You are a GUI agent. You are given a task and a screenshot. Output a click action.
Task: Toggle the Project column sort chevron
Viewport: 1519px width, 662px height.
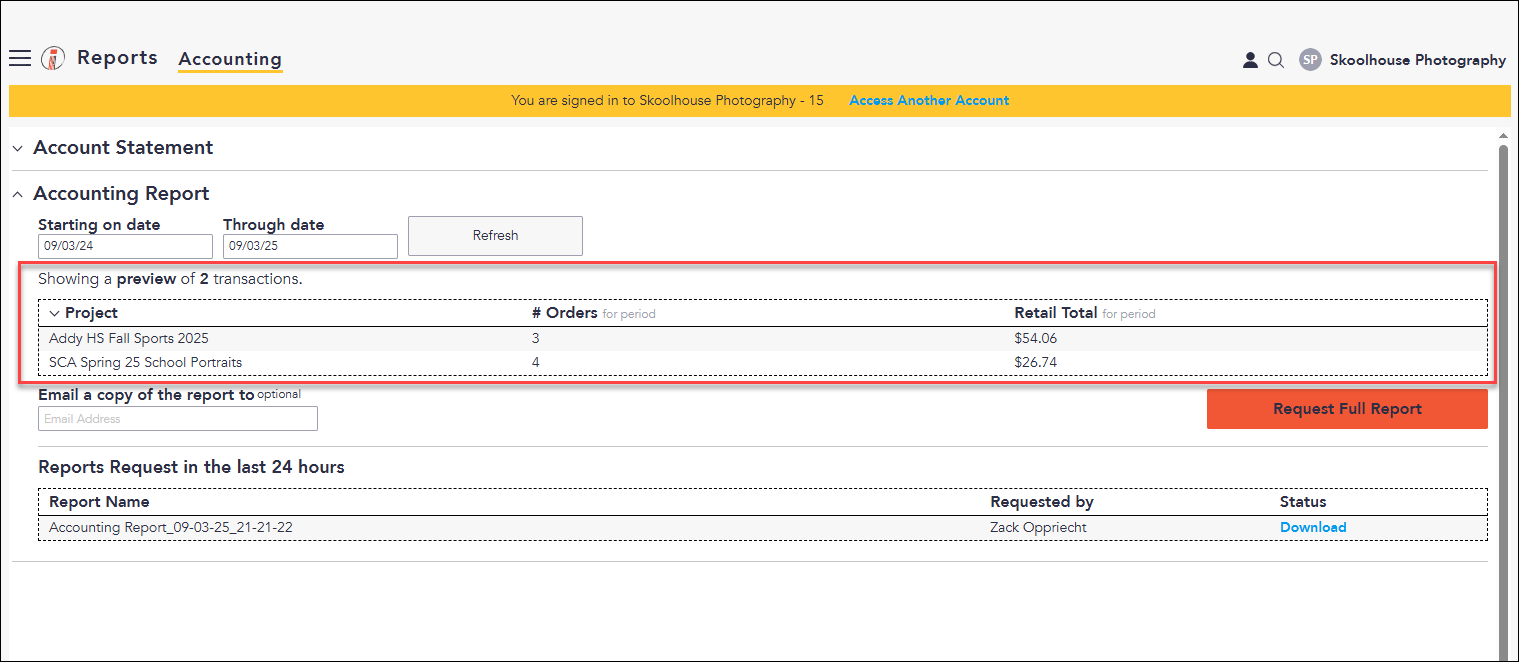pyautogui.click(x=54, y=313)
